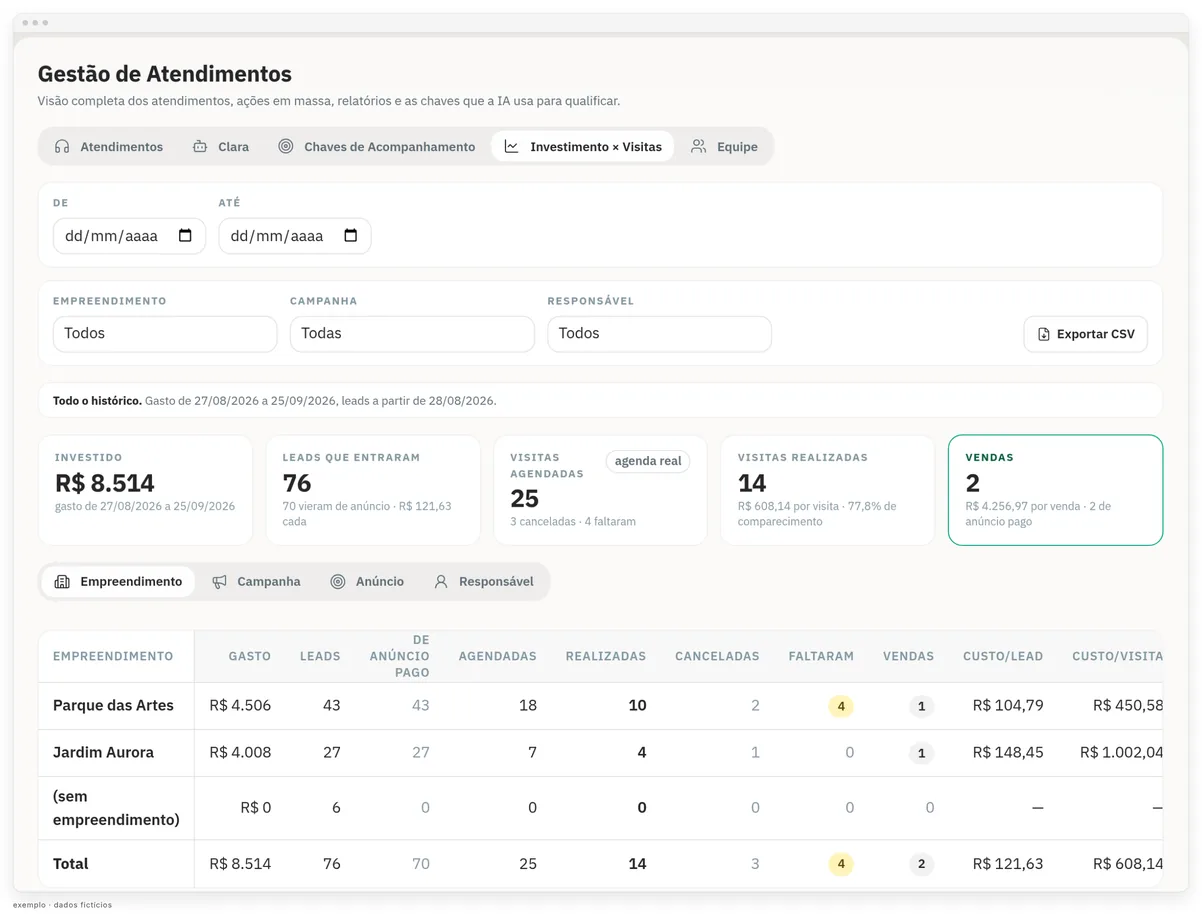Click the people icon beside Equipe

coord(699,147)
